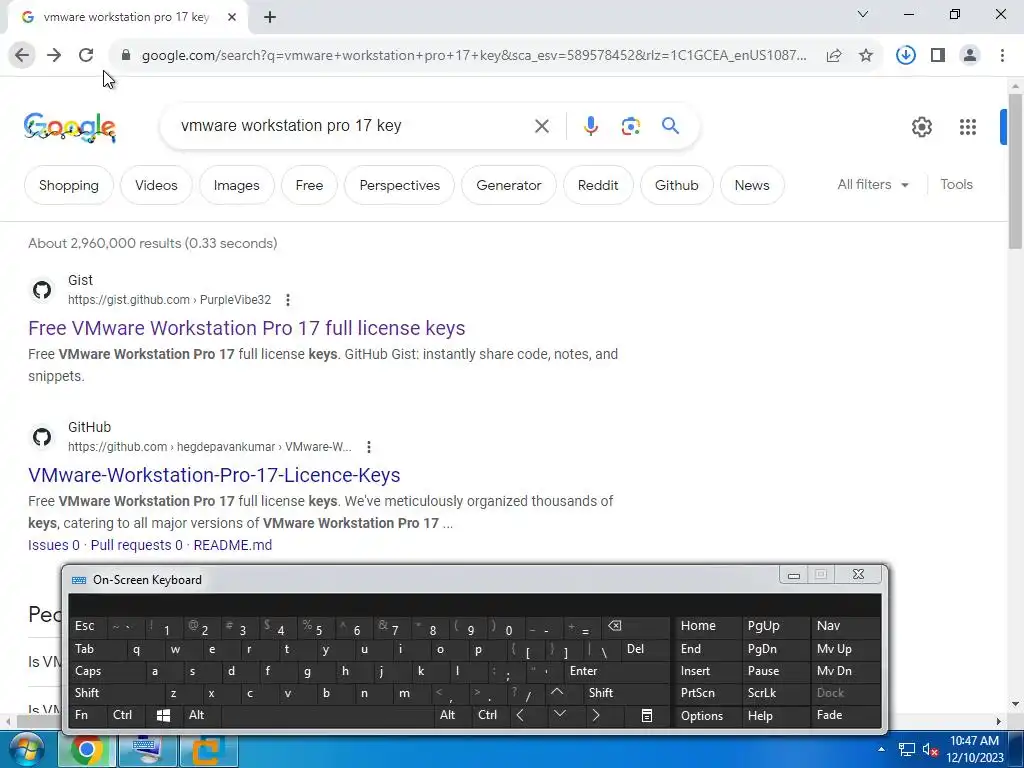Reload the current page
Viewport: 1024px width, 768px height.
pyautogui.click(x=86, y=56)
